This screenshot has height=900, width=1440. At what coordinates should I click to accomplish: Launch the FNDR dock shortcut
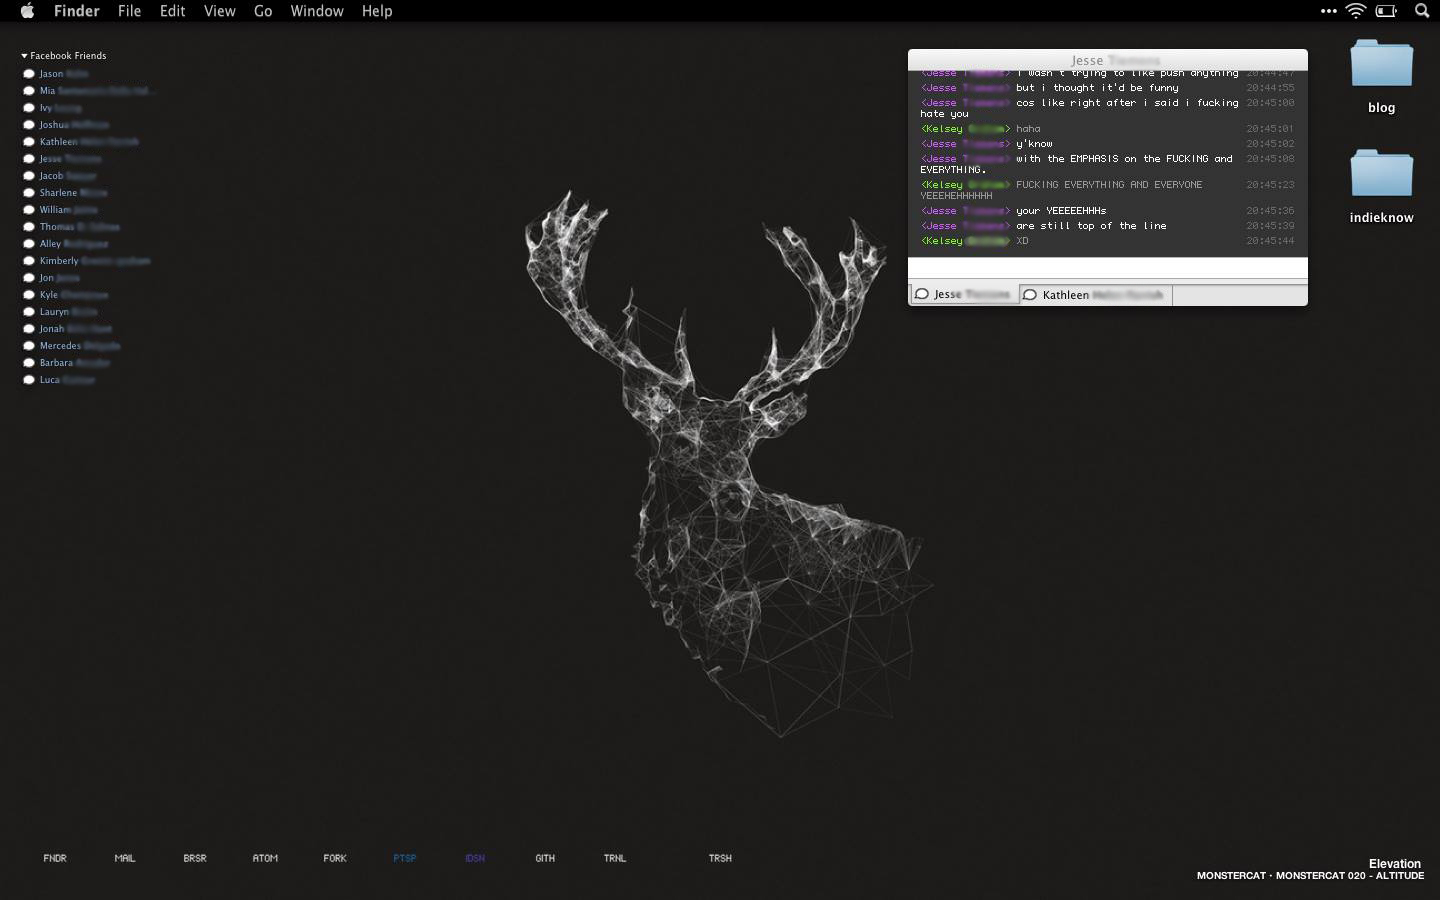point(55,858)
